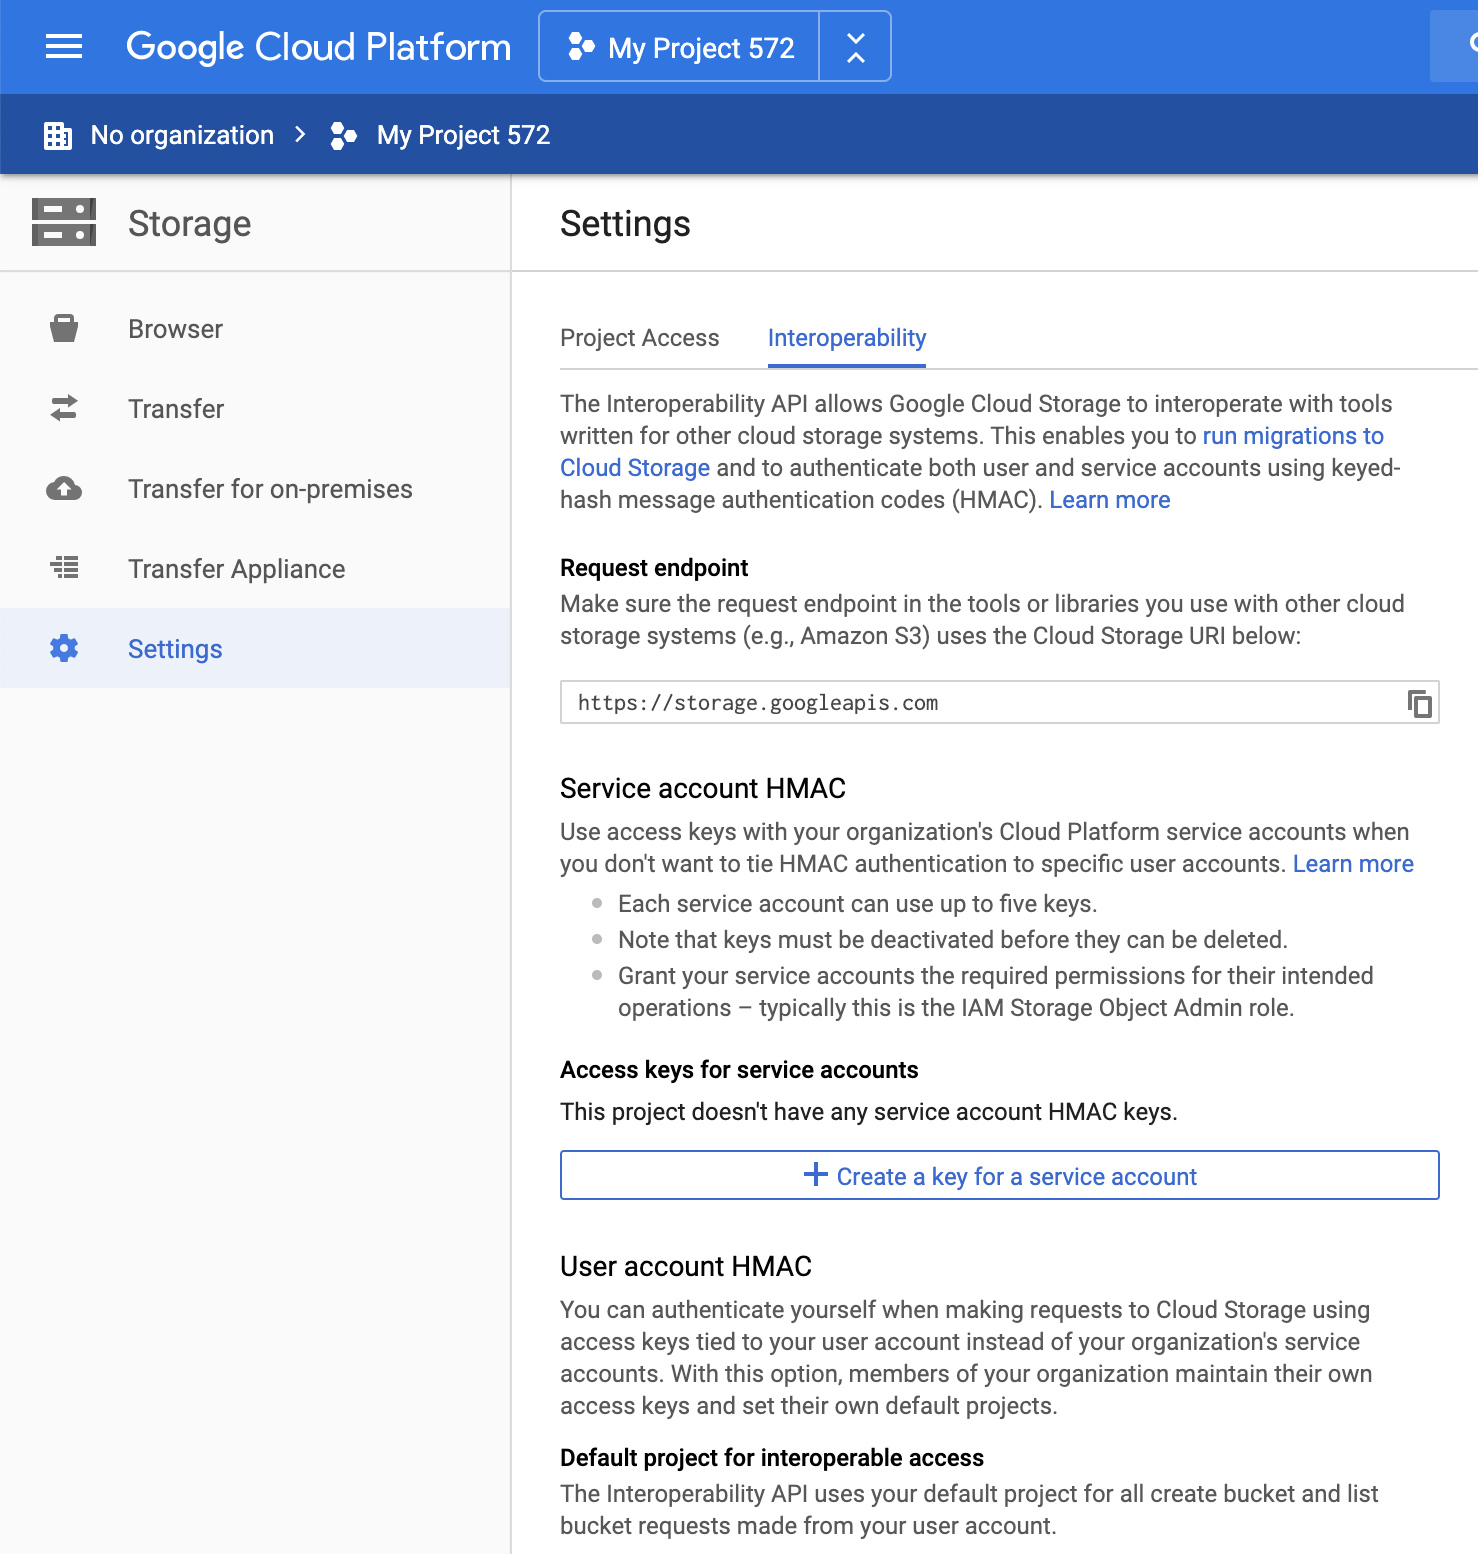Click the five keys bullet point
This screenshot has width=1478, height=1554.
point(858,904)
